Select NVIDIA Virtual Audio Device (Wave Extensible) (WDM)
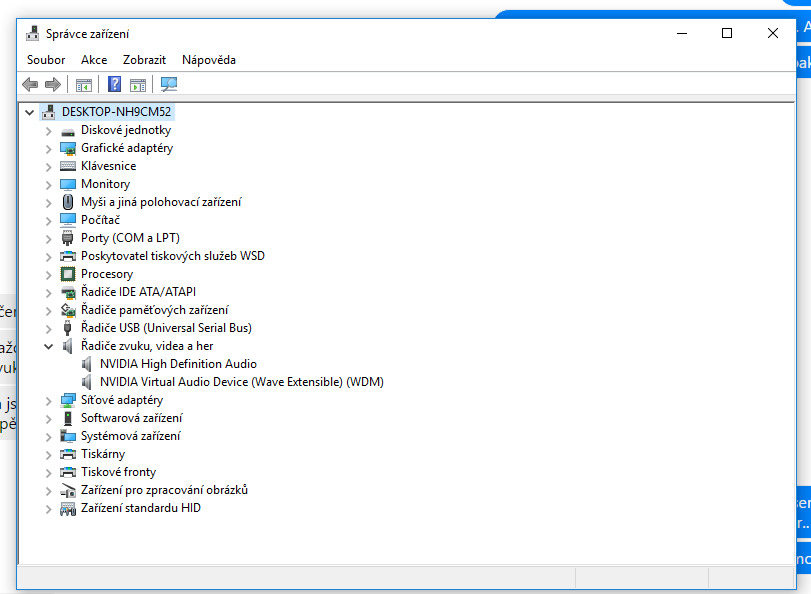The height and width of the screenshot is (594, 811). coord(242,382)
